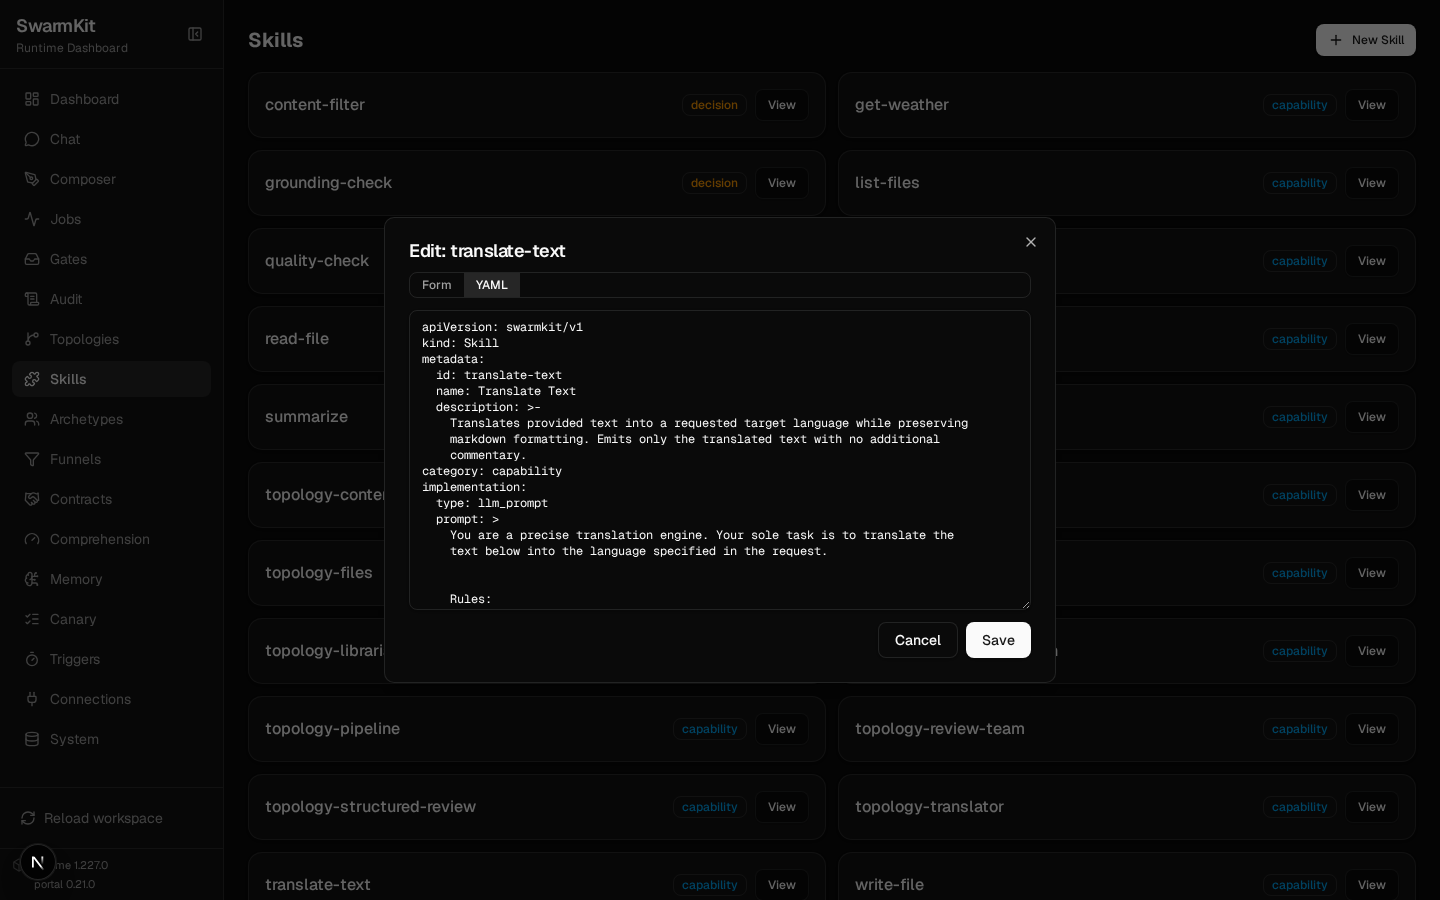Collapse the sidebar panel toggle icon
This screenshot has width=1440, height=900.
(195, 34)
